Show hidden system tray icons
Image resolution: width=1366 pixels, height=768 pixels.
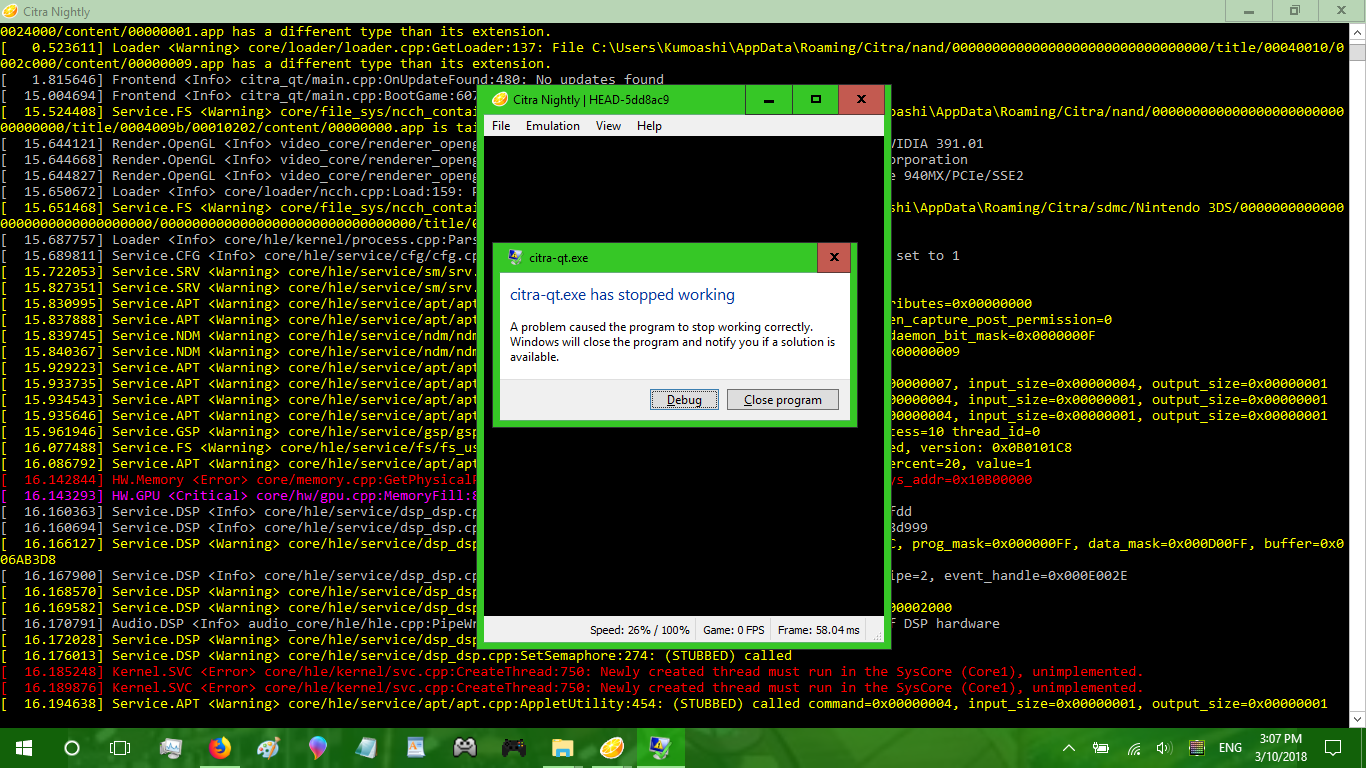click(x=1069, y=748)
